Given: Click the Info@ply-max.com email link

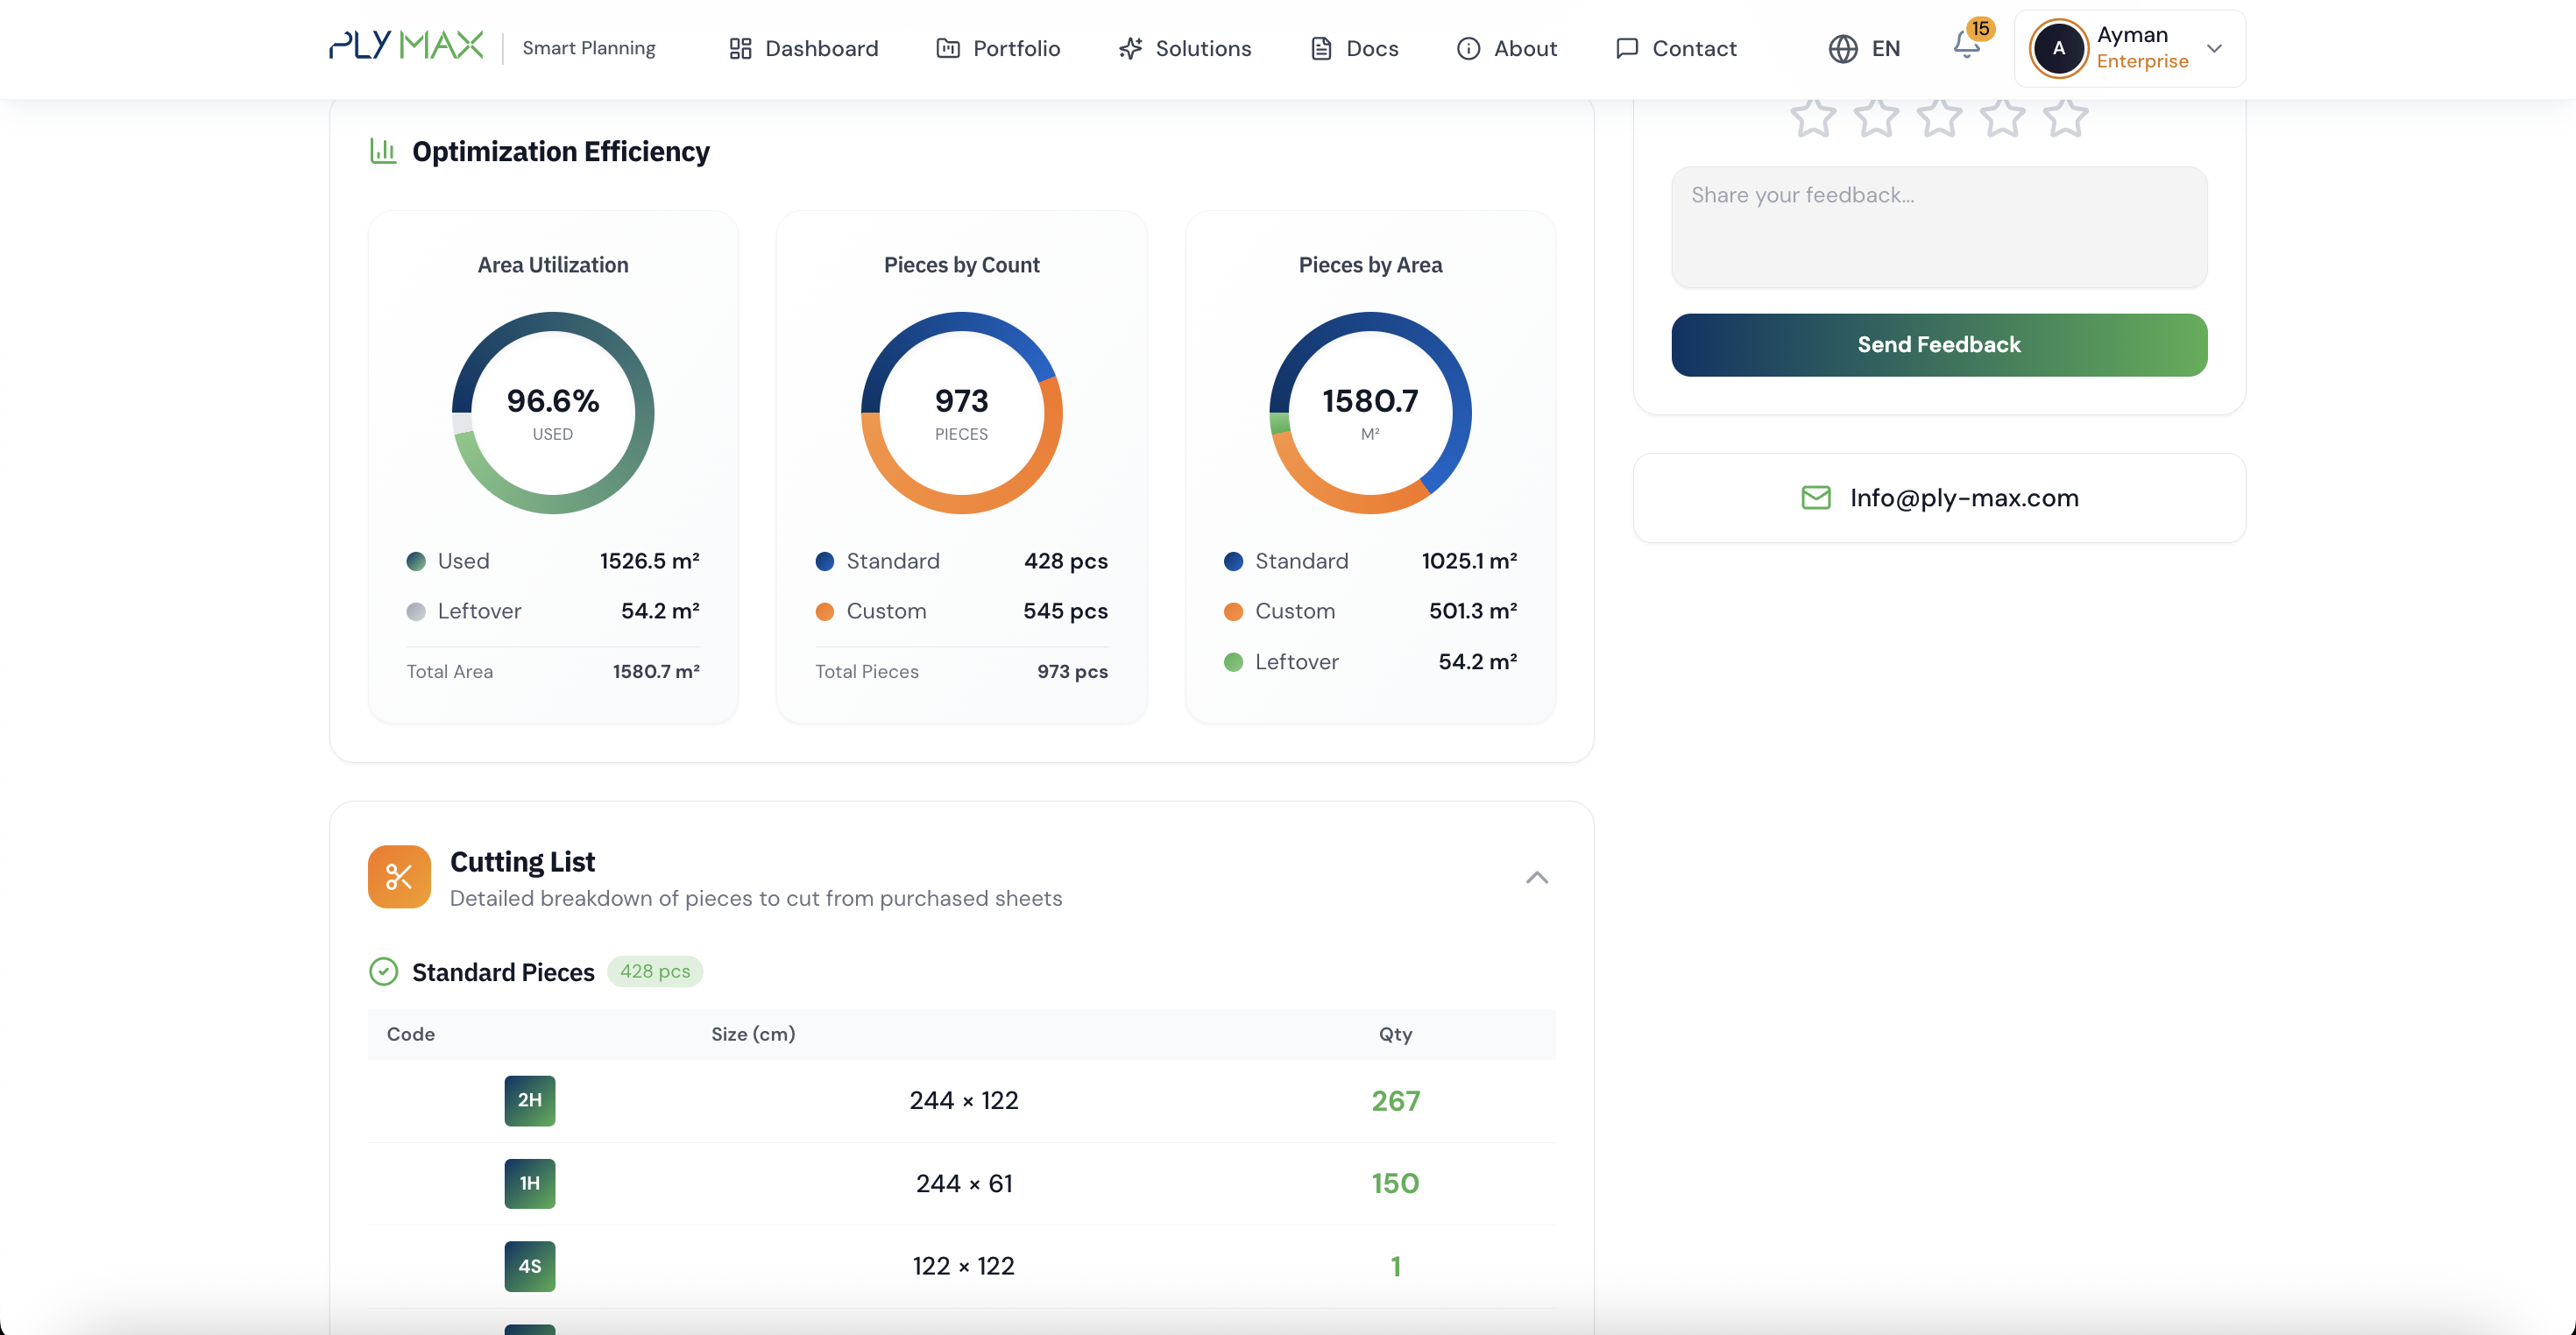Looking at the screenshot, I should (x=1963, y=497).
